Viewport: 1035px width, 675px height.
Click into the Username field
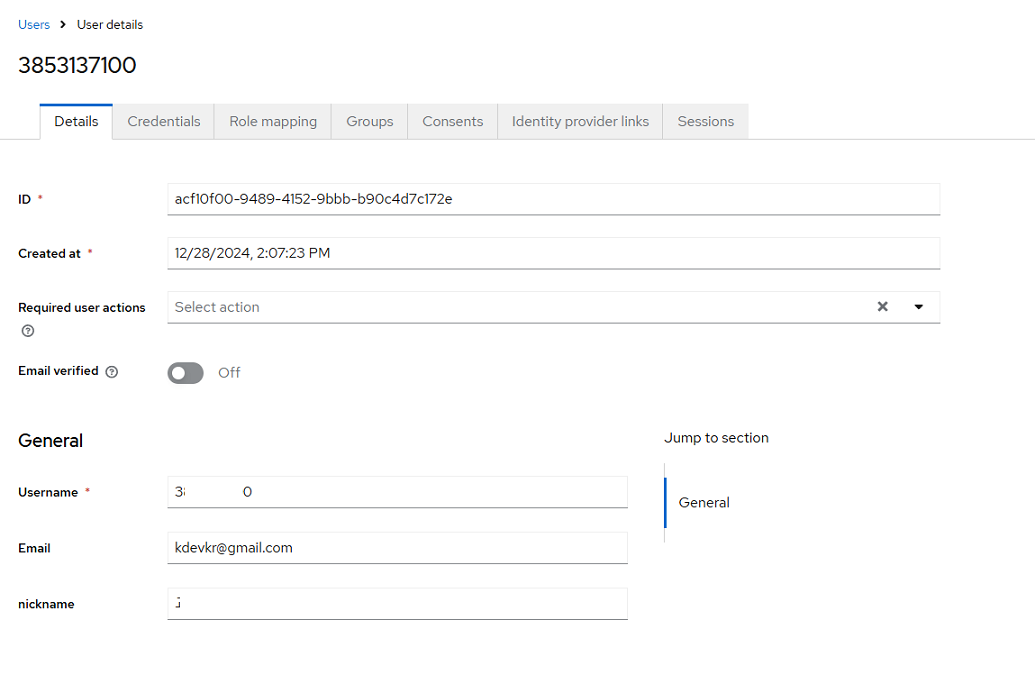coord(397,492)
